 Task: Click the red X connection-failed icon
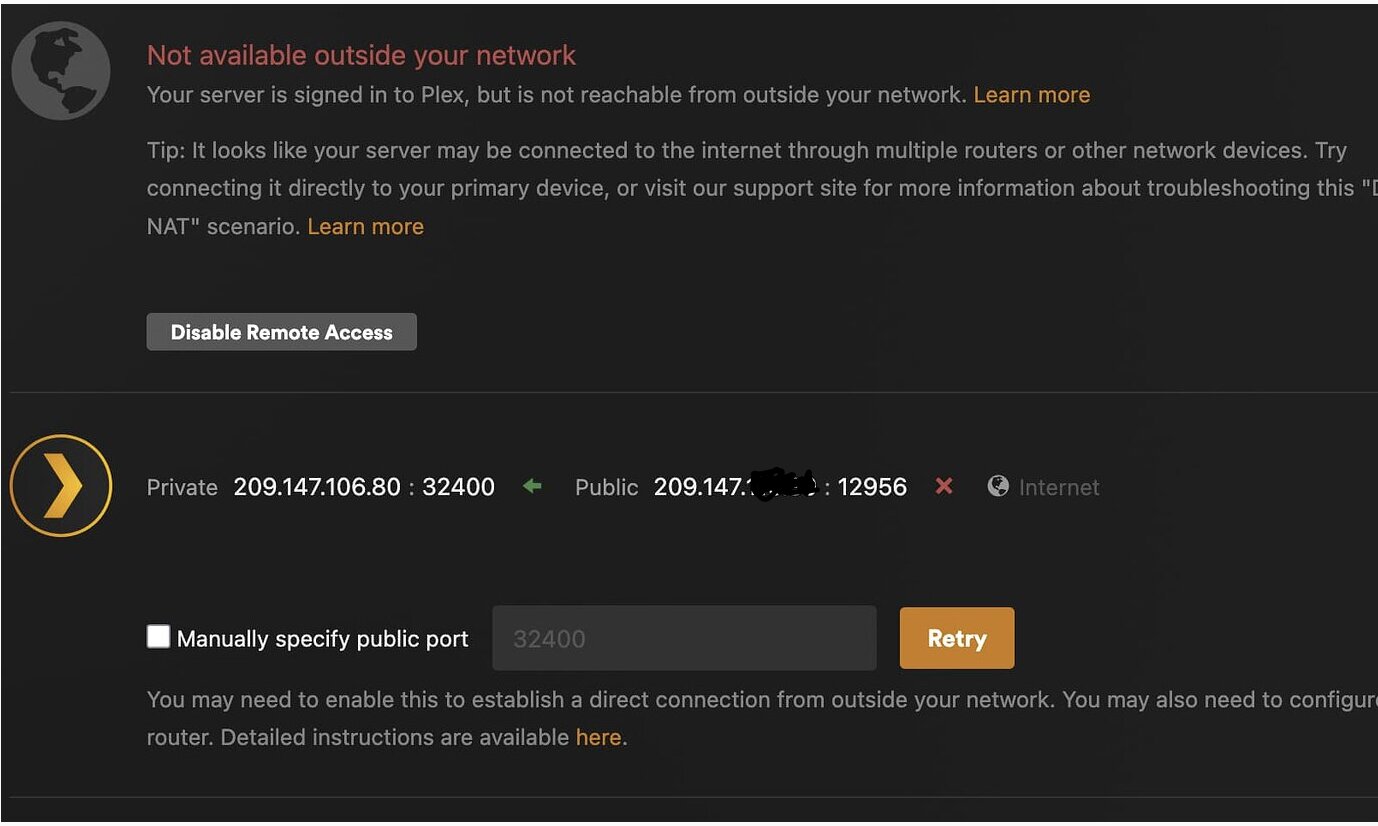click(943, 486)
